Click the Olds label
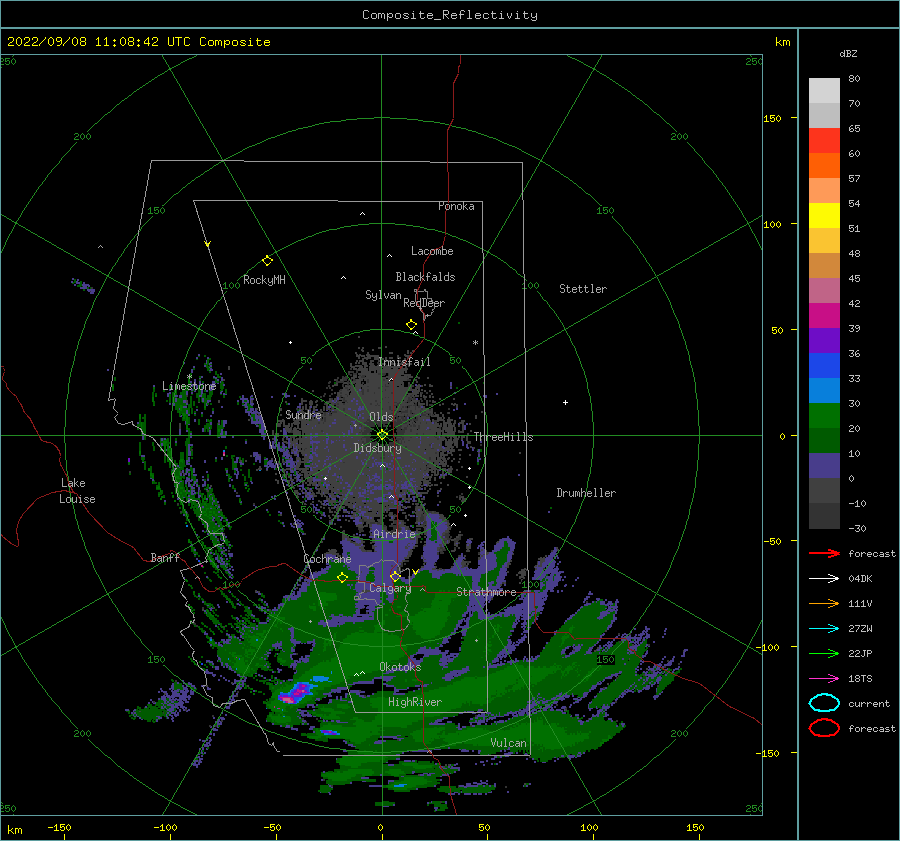 click(381, 417)
